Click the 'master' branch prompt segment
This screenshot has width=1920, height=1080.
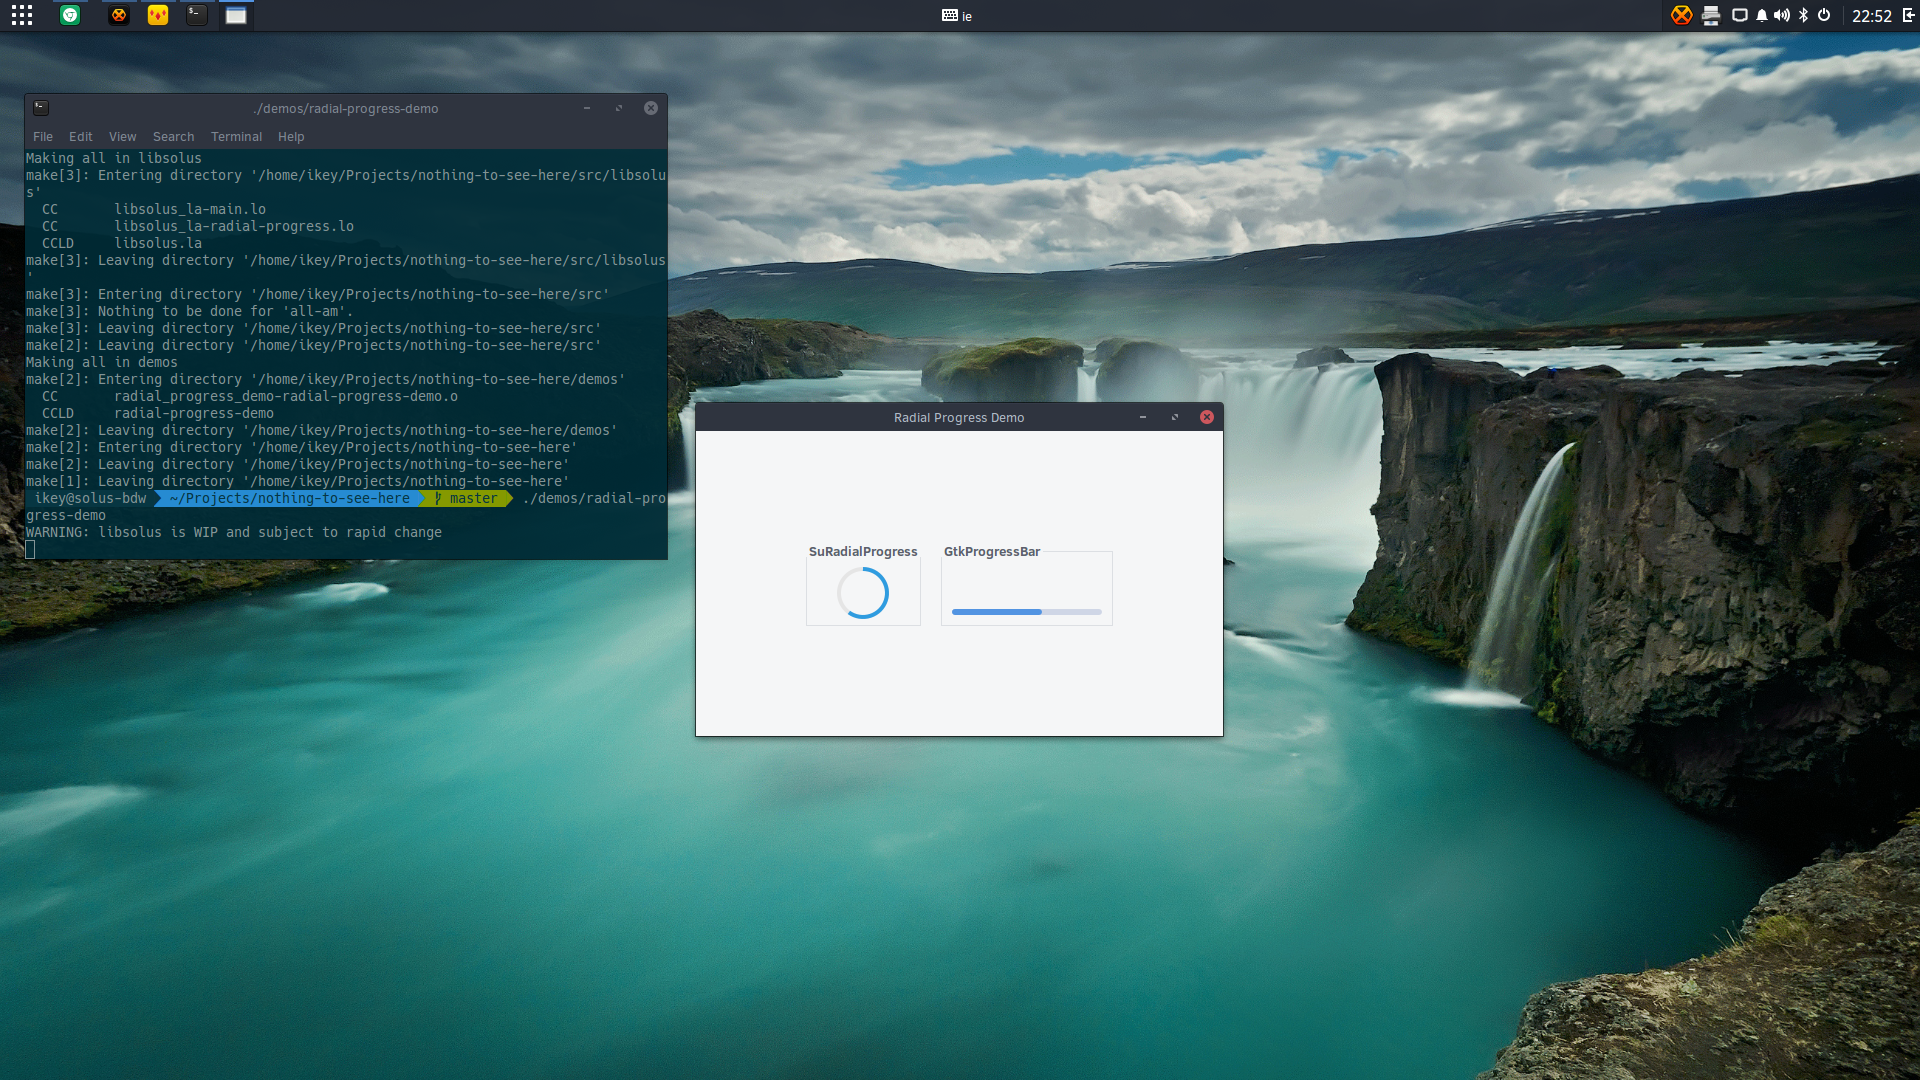point(466,498)
